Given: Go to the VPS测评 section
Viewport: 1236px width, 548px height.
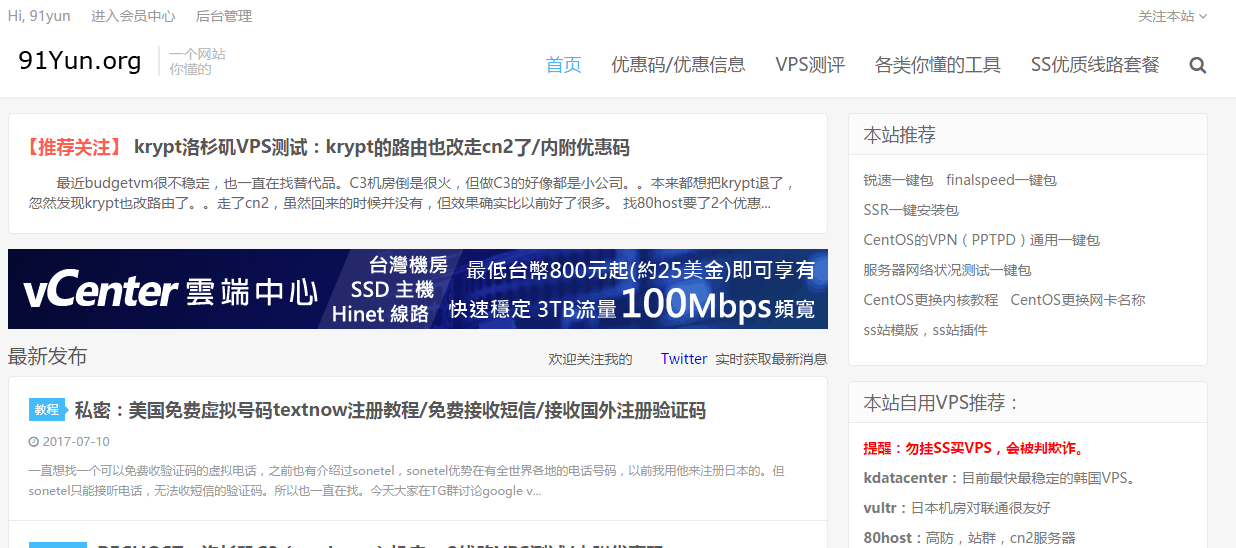Looking at the screenshot, I should point(809,65).
